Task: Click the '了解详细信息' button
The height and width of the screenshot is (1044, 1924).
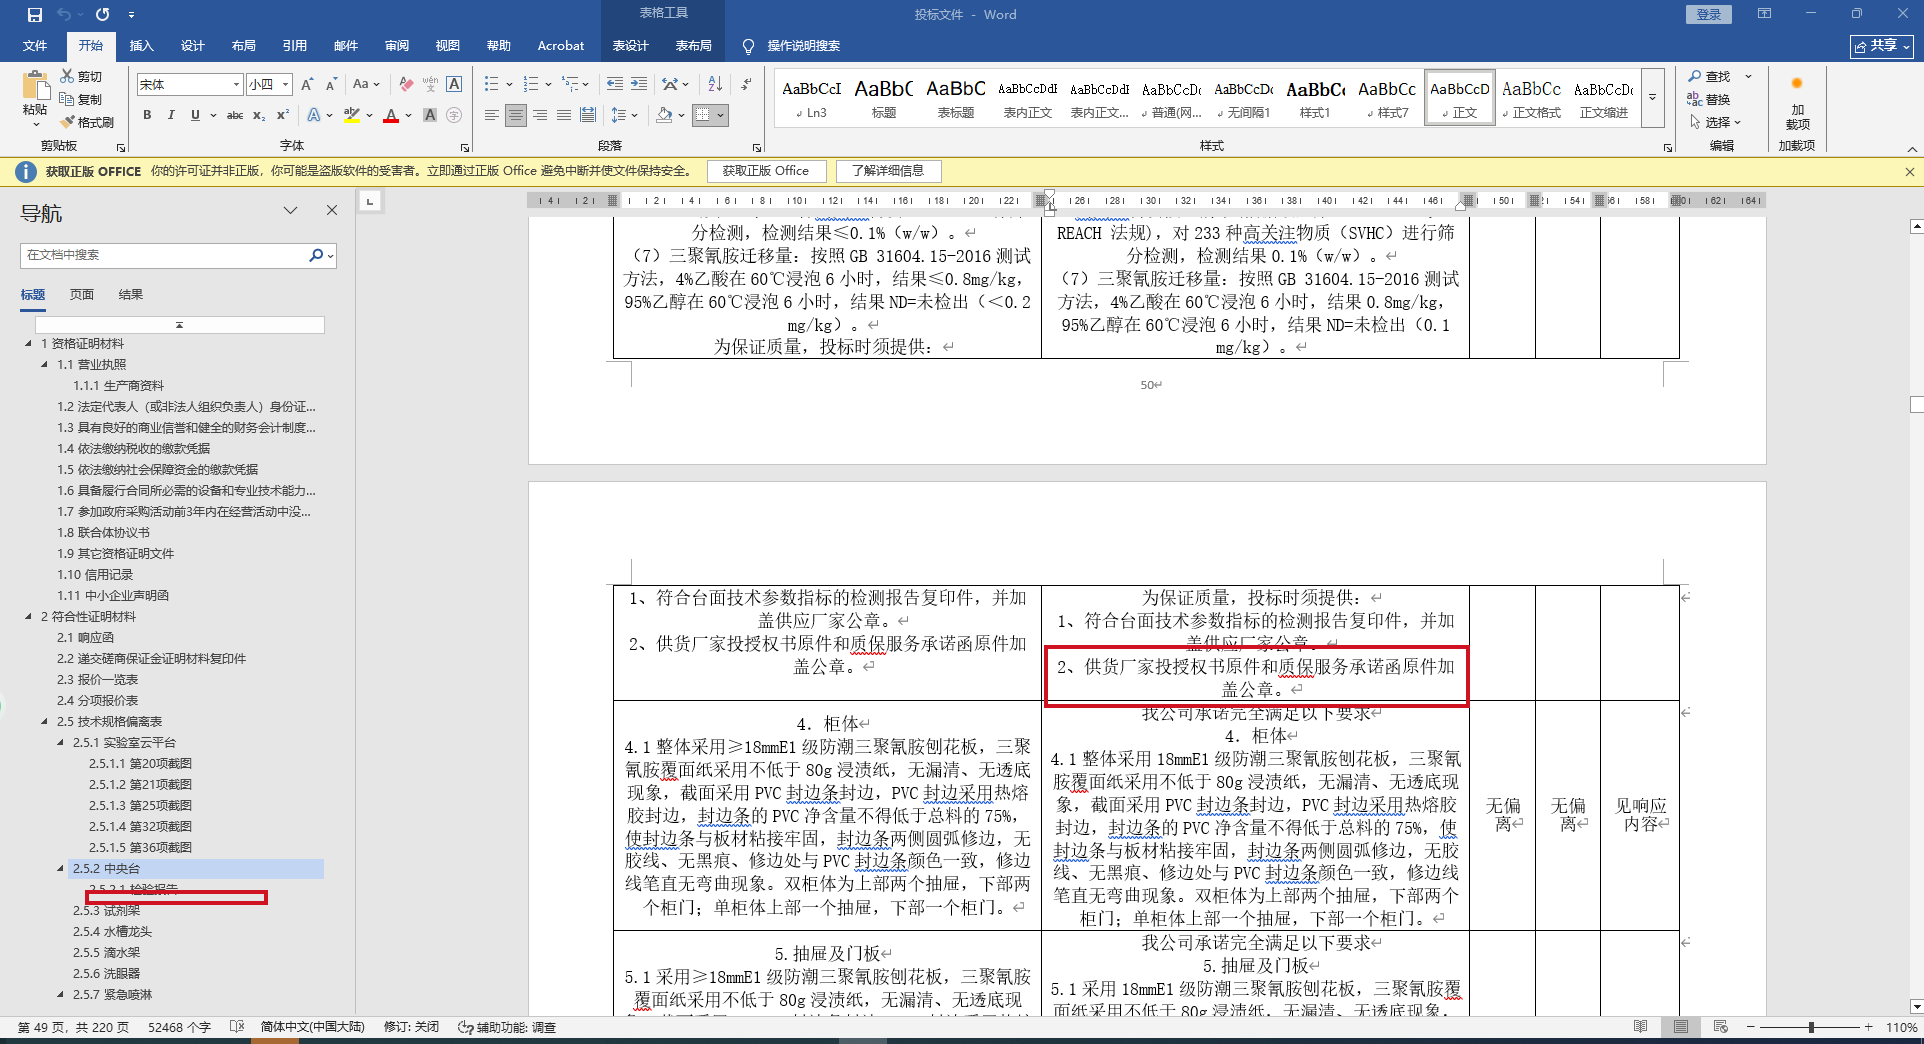Action: point(887,171)
